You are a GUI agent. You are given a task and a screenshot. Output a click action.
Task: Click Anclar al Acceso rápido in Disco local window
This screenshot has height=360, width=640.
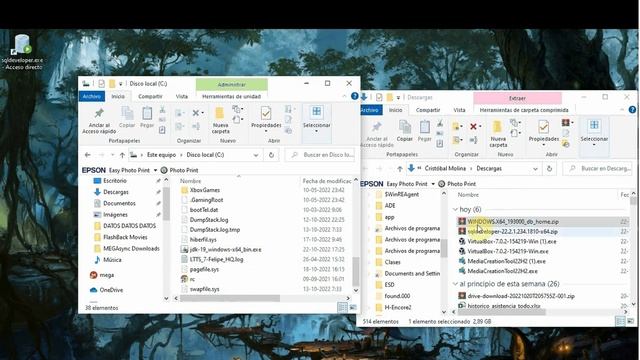point(99,121)
